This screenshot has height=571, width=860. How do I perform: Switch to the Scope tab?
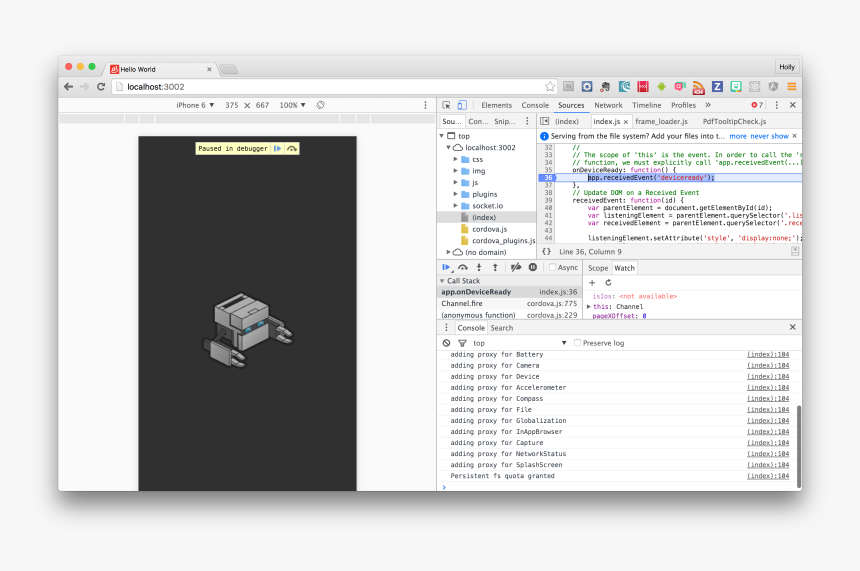(598, 268)
